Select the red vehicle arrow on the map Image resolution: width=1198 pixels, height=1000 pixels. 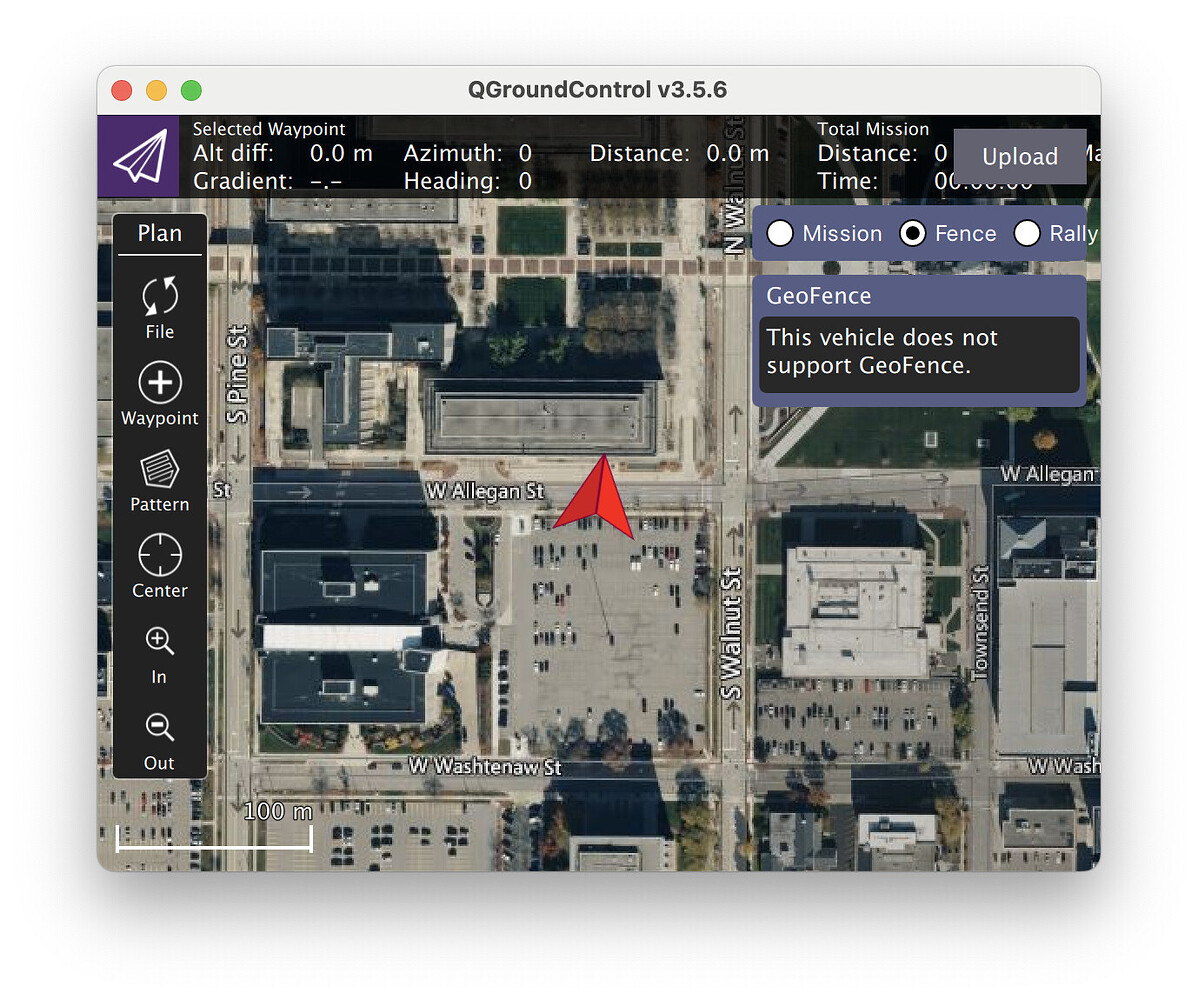click(x=597, y=497)
